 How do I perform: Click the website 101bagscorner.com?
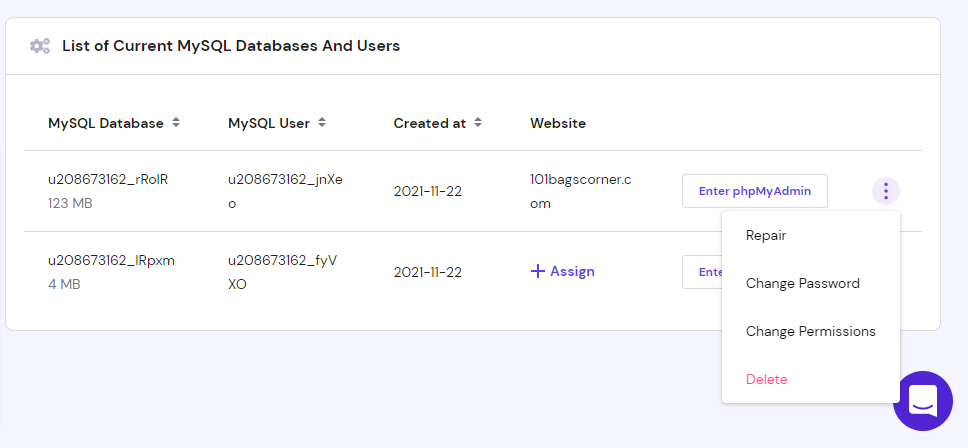tap(581, 191)
